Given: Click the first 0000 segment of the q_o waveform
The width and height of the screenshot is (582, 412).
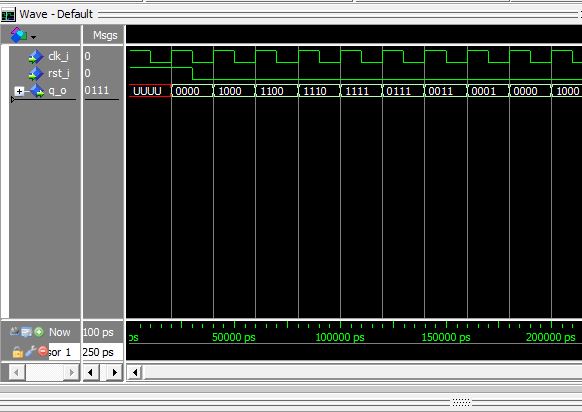Looking at the screenshot, I should pos(192,91).
